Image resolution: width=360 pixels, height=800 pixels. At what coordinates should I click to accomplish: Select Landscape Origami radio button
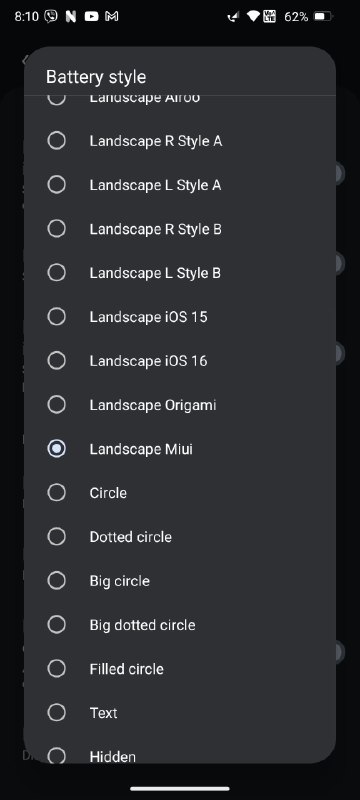(x=56, y=405)
